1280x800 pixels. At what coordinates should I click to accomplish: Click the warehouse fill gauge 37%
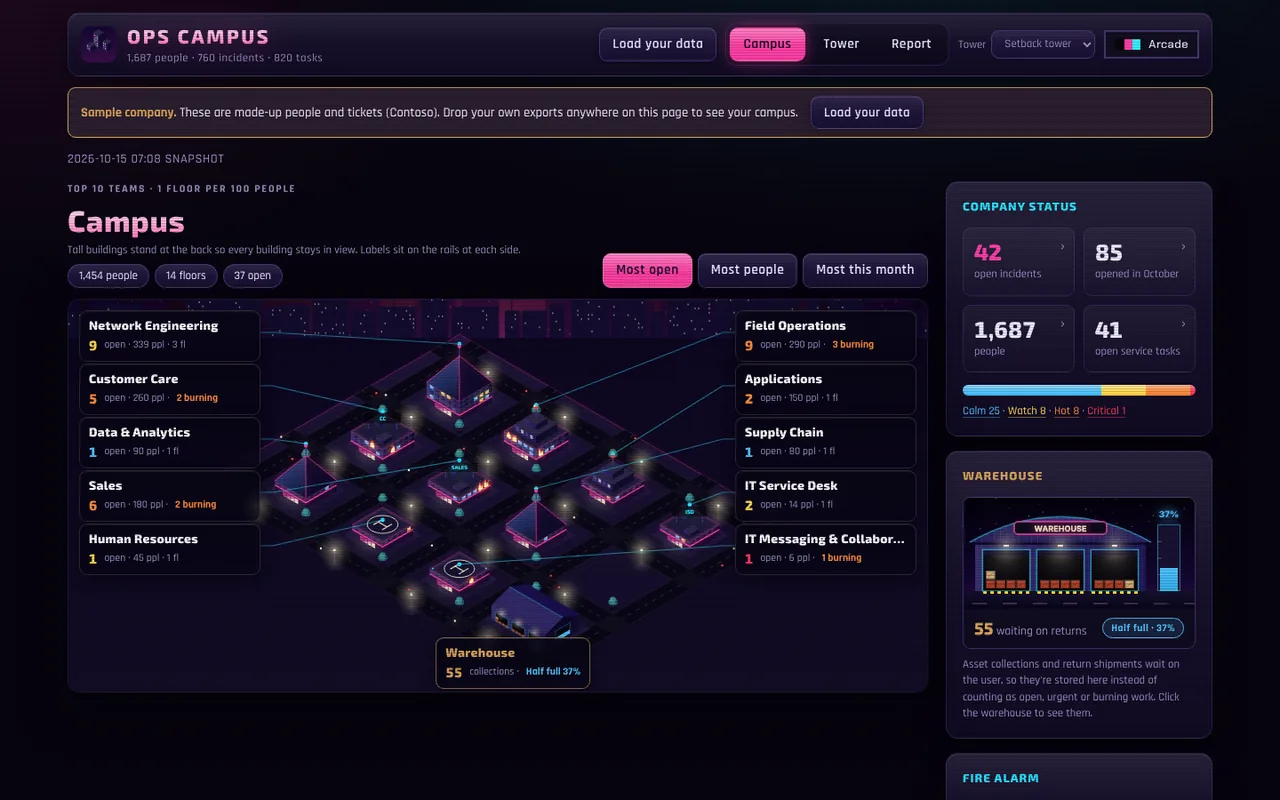[x=1168, y=550]
